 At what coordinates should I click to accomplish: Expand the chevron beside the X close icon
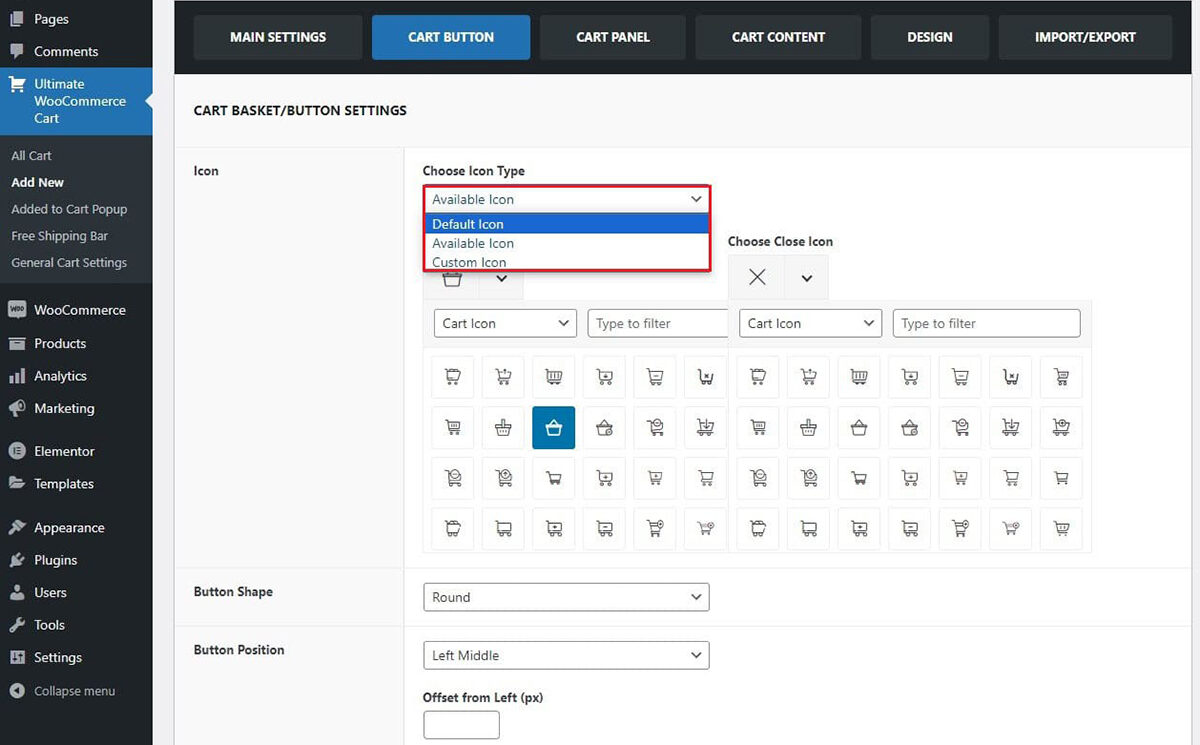pyautogui.click(x=806, y=277)
